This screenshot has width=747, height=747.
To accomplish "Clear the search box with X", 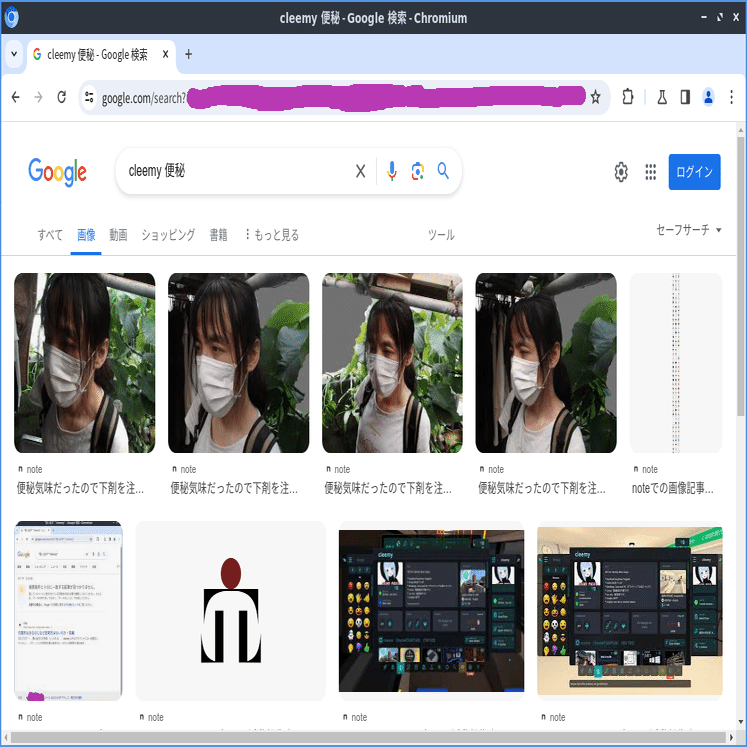I will pyautogui.click(x=361, y=171).
